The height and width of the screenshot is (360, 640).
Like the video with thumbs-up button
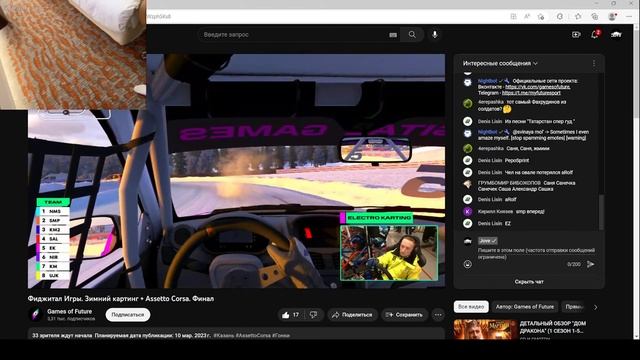tap(290, 315)
